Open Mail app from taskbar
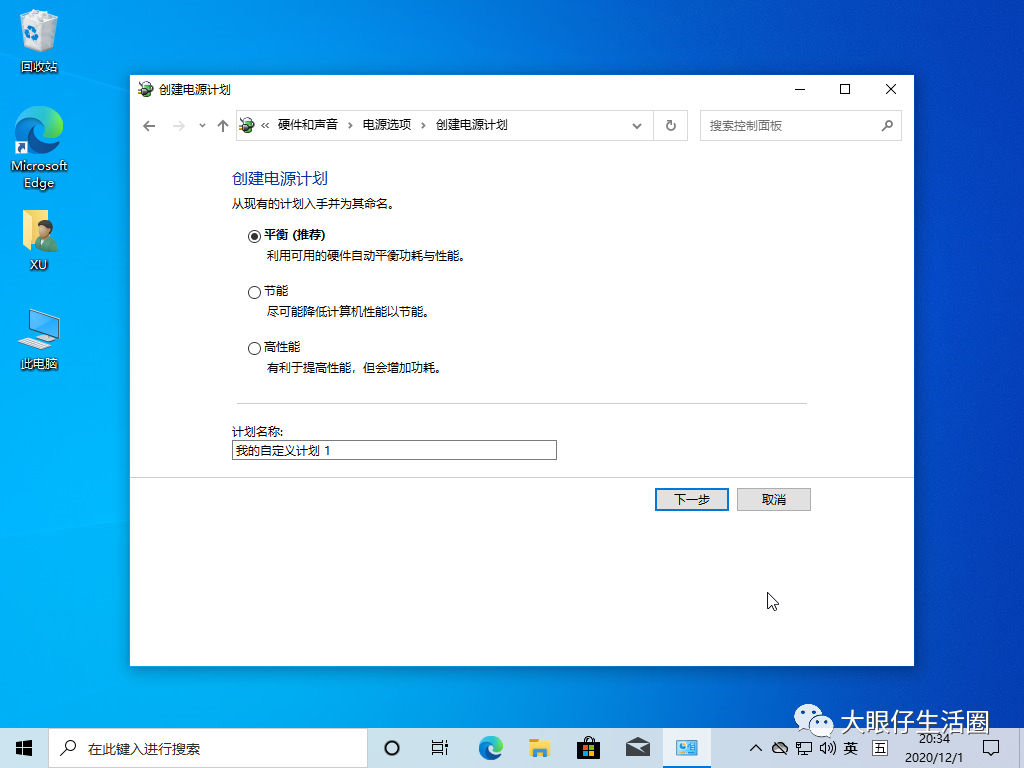 [638, 748]
